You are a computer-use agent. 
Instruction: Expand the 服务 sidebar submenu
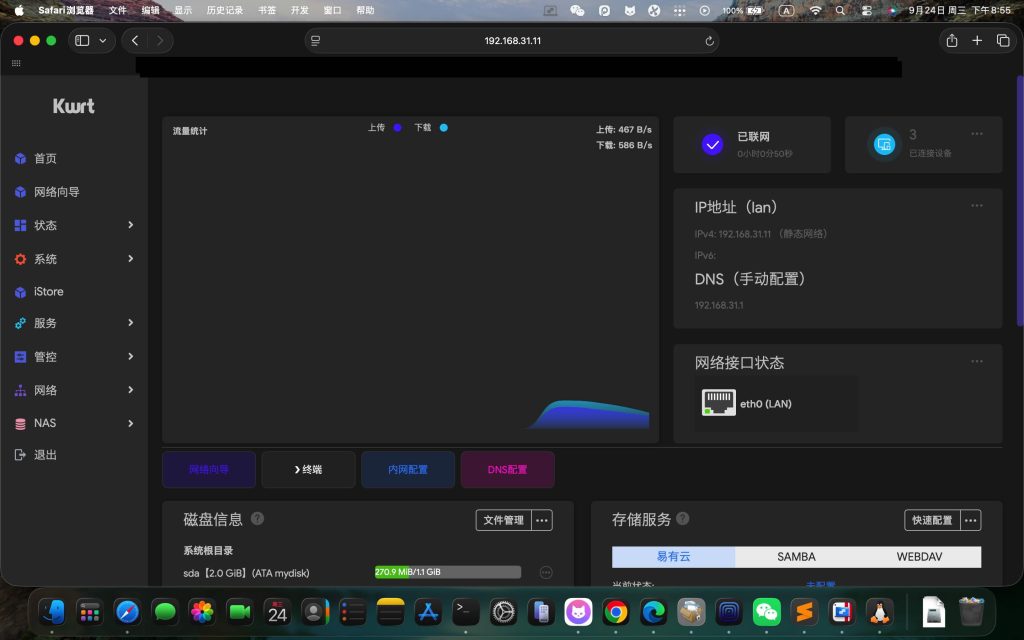[130, 323]
